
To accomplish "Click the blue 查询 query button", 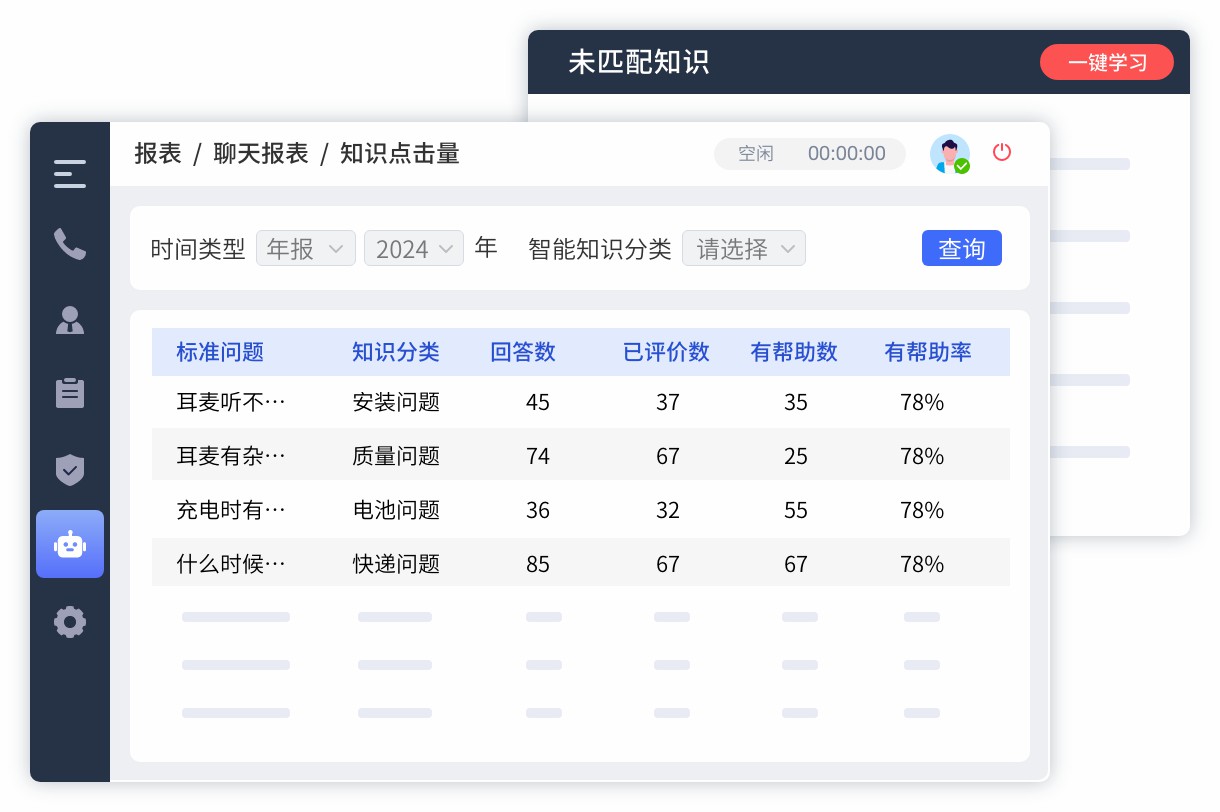I will pyautogui.click(x=961, y=248).
